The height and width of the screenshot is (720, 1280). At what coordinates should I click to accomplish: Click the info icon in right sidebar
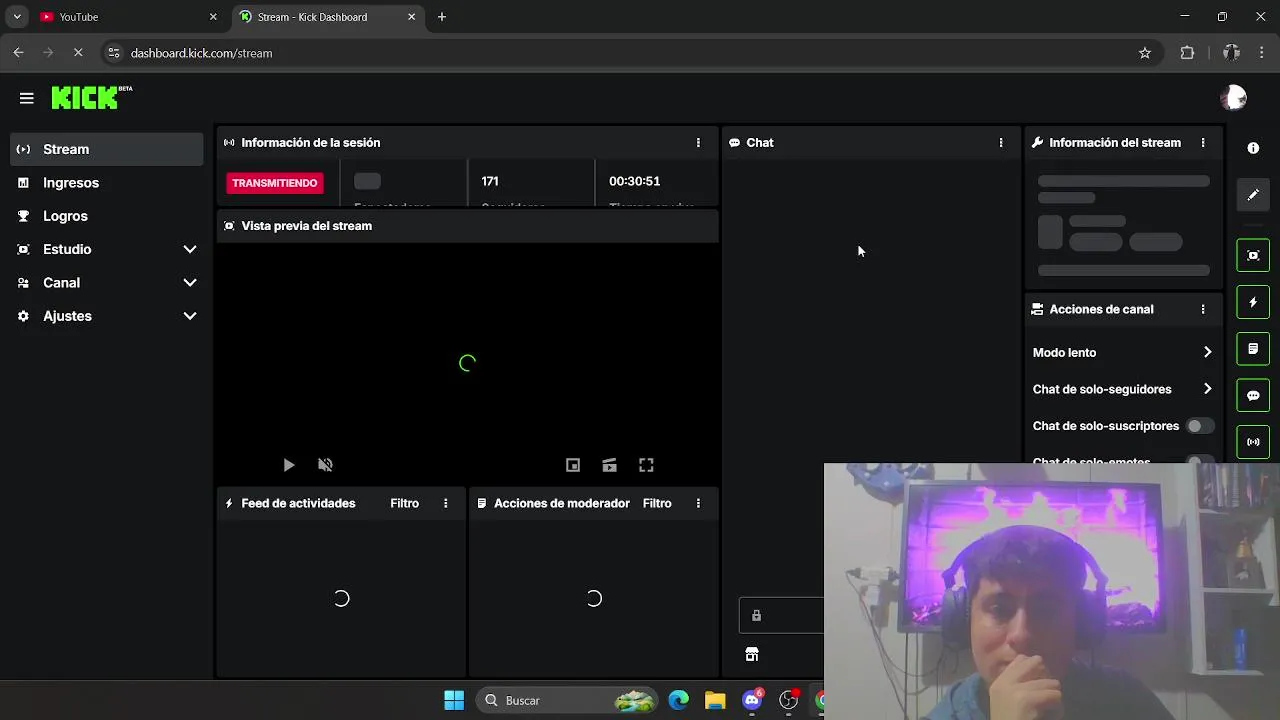(1253, 148)
